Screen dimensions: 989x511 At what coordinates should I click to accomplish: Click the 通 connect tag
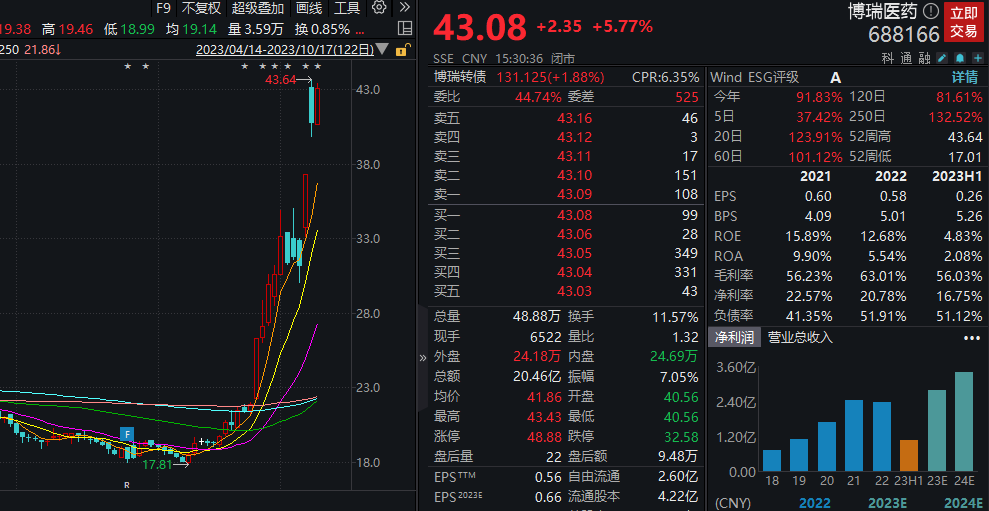click(906, 58)
